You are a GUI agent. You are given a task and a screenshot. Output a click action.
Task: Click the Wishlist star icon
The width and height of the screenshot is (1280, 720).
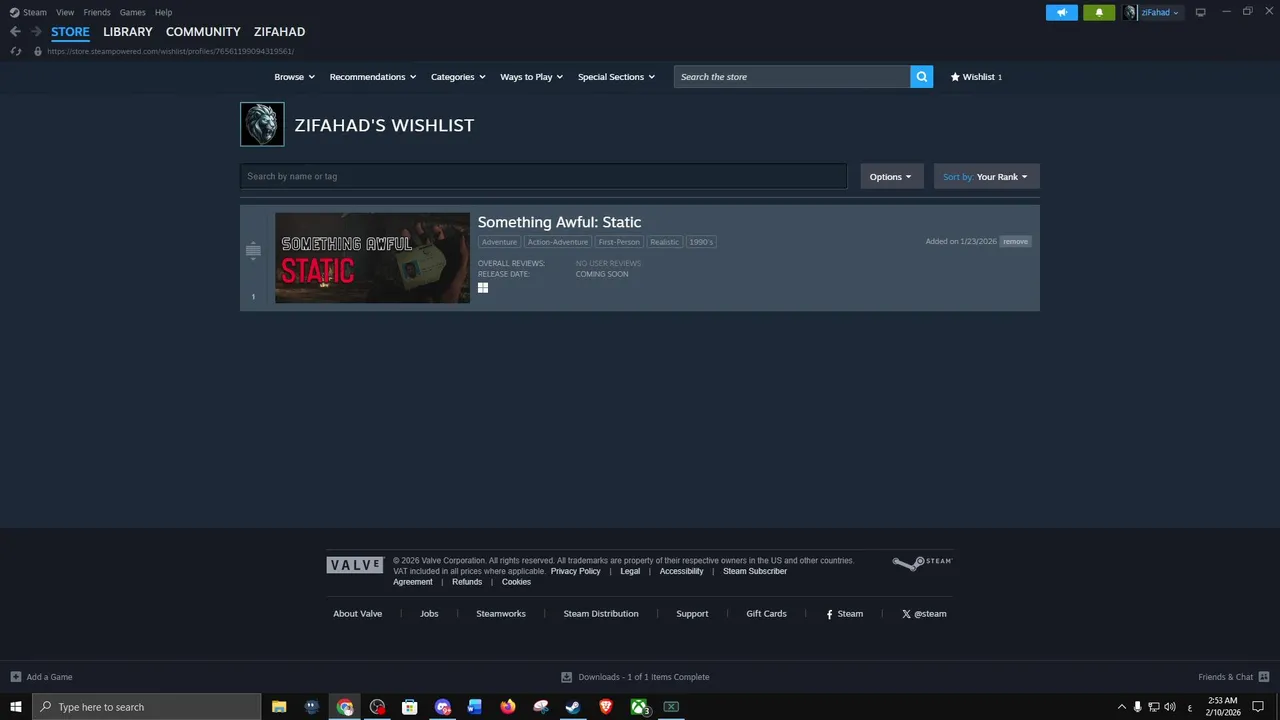coord(955,77)
